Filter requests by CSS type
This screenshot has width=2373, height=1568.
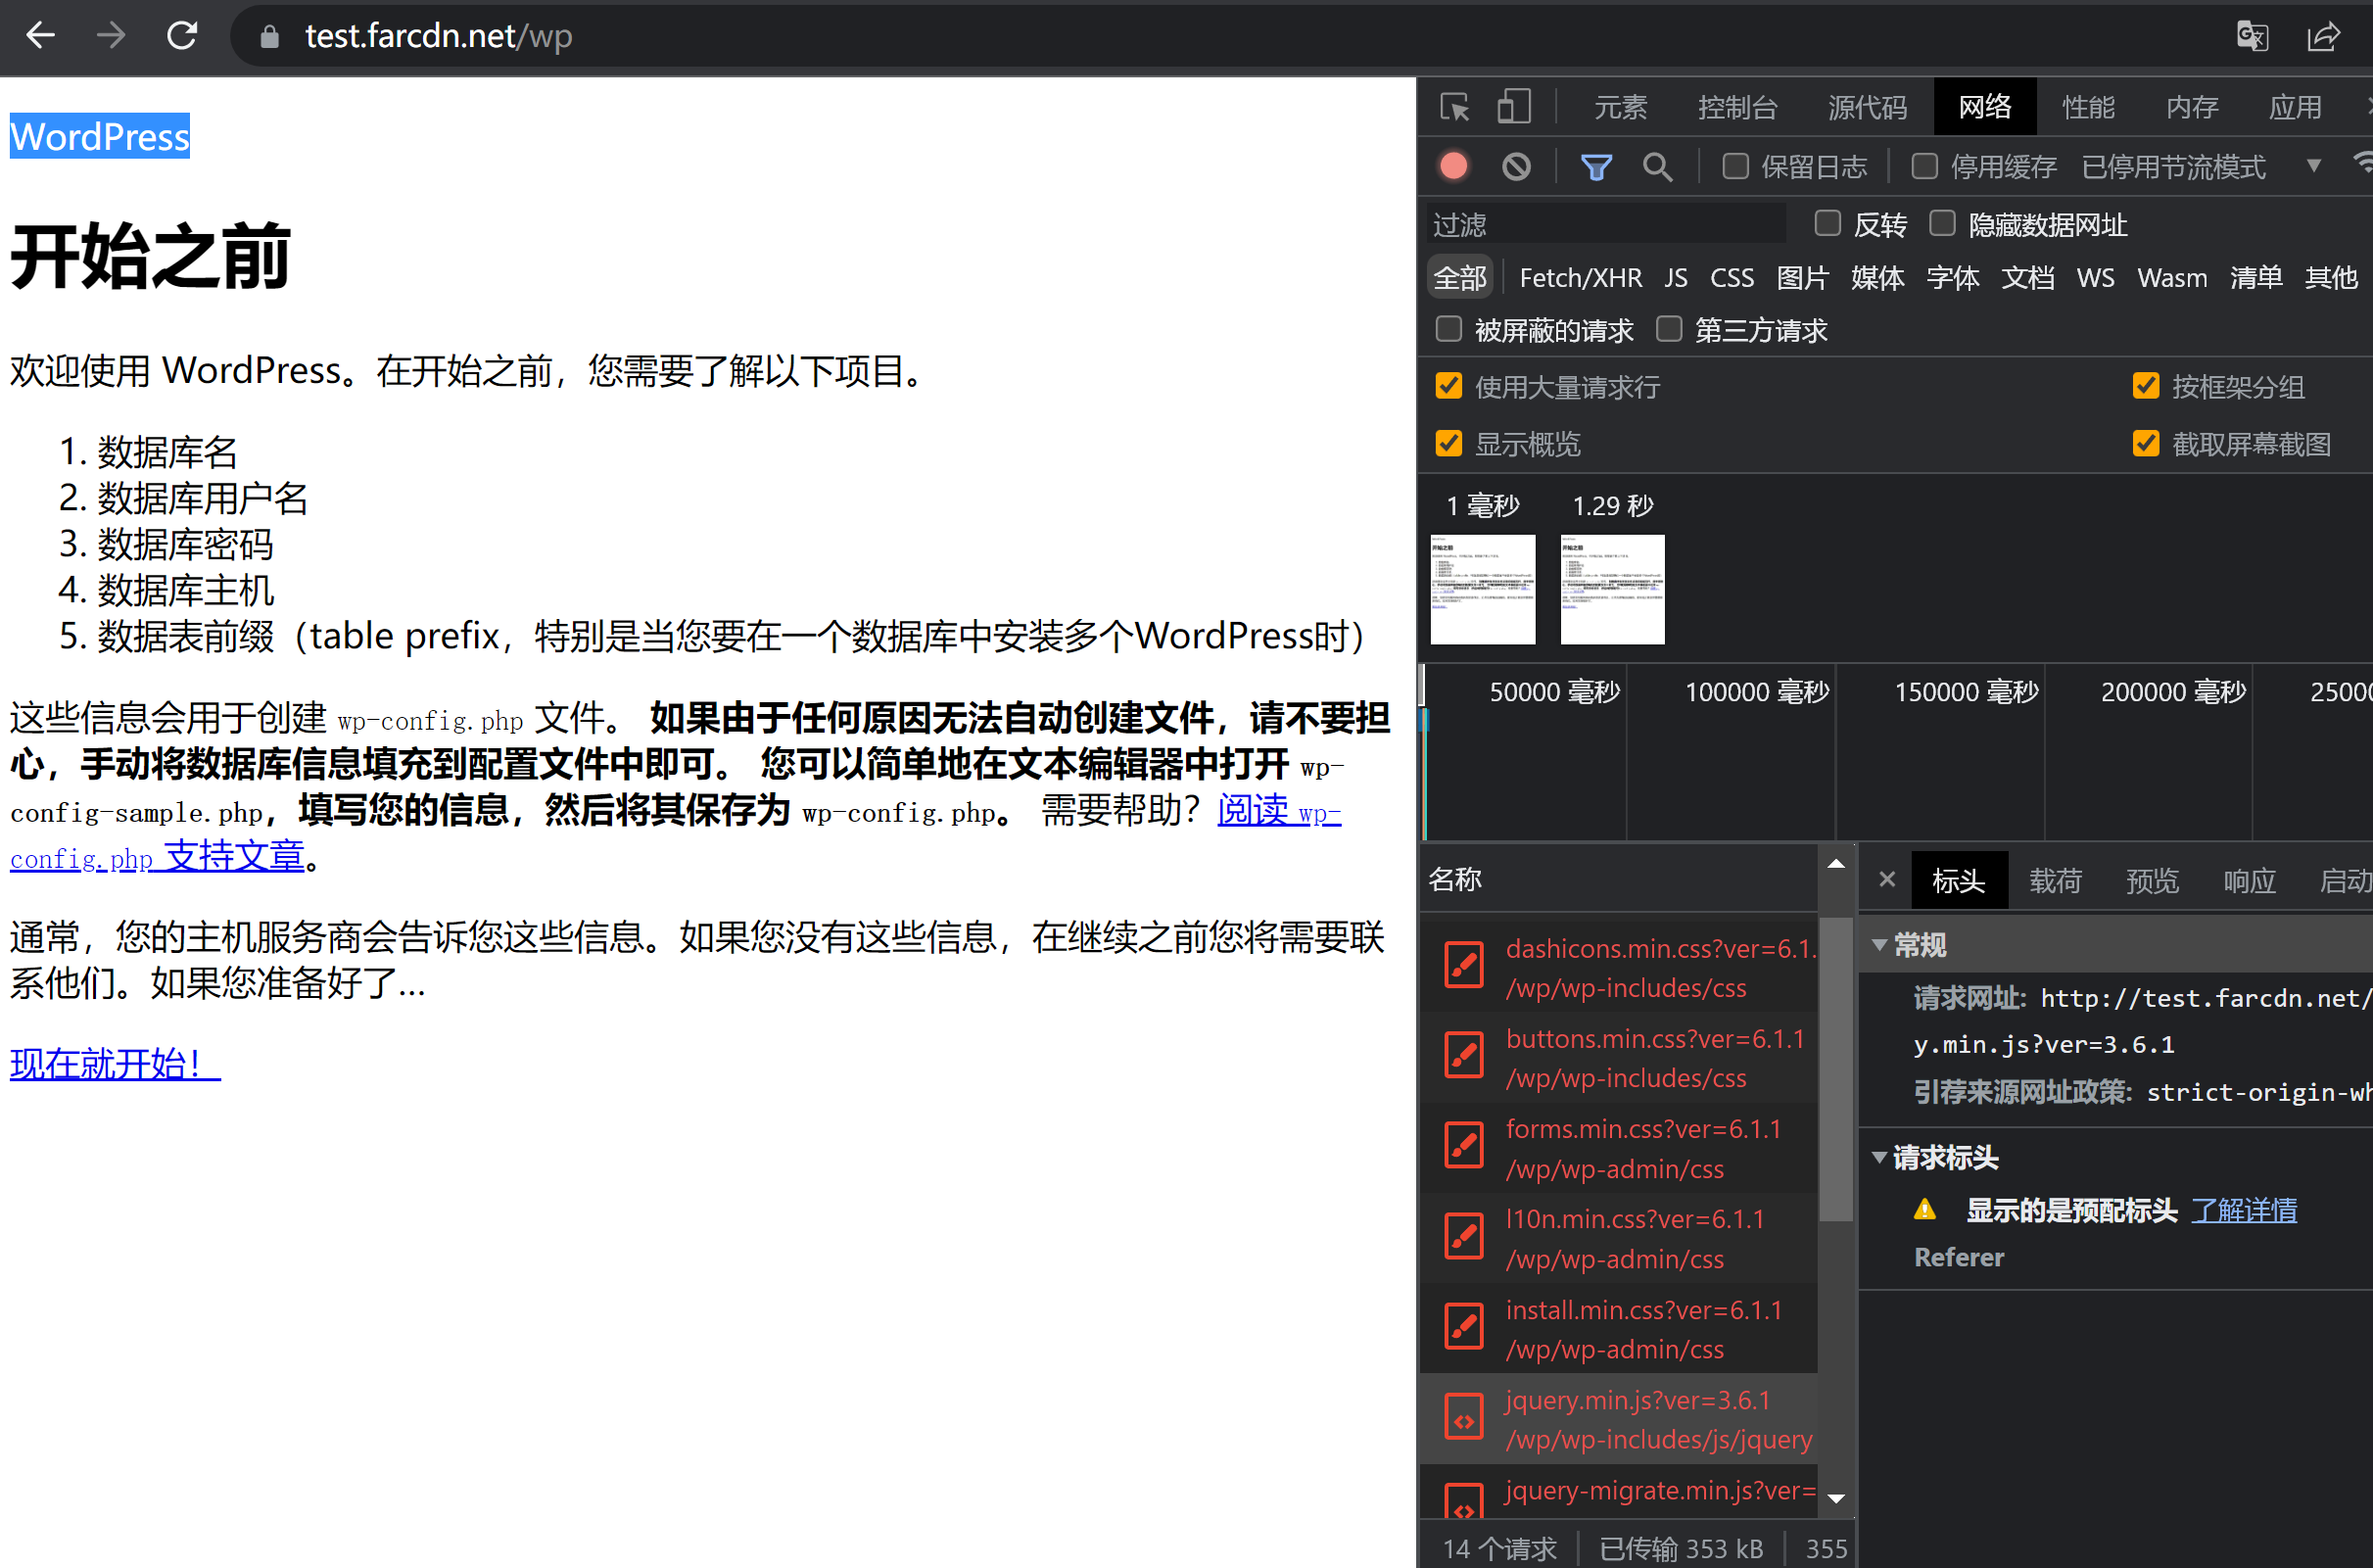1732,278
